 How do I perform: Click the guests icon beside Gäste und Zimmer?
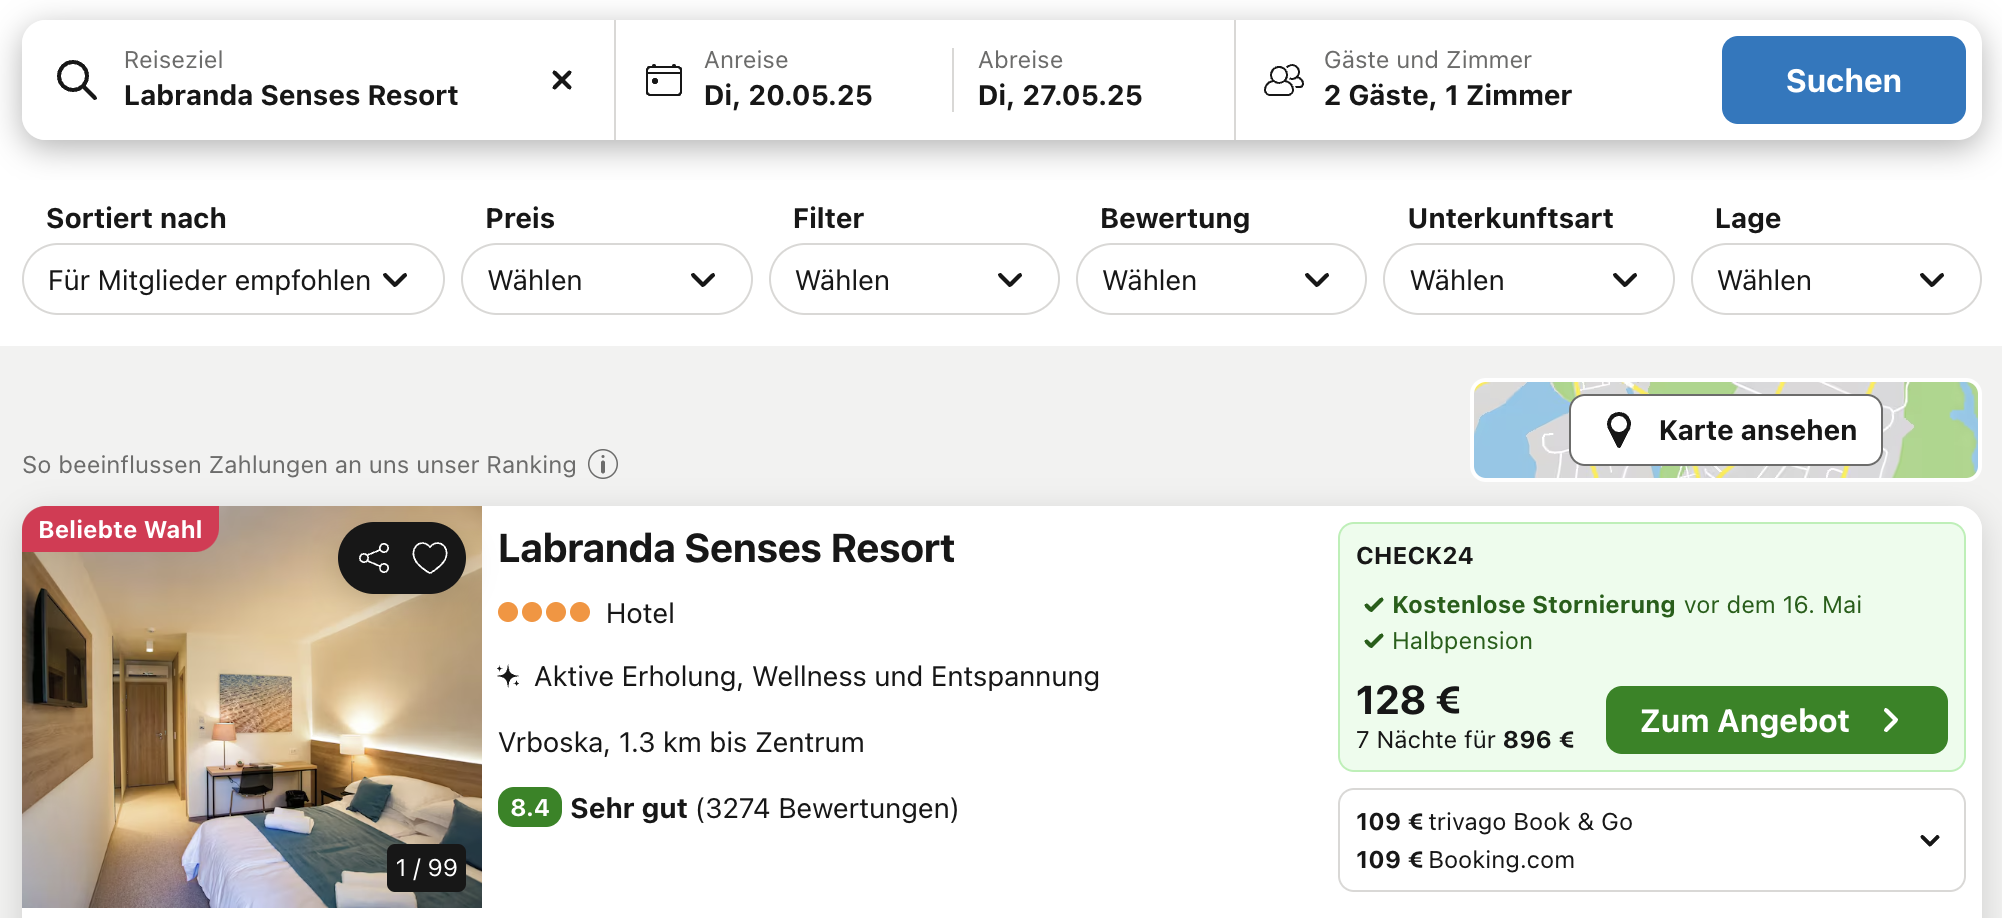point(1284,80)
